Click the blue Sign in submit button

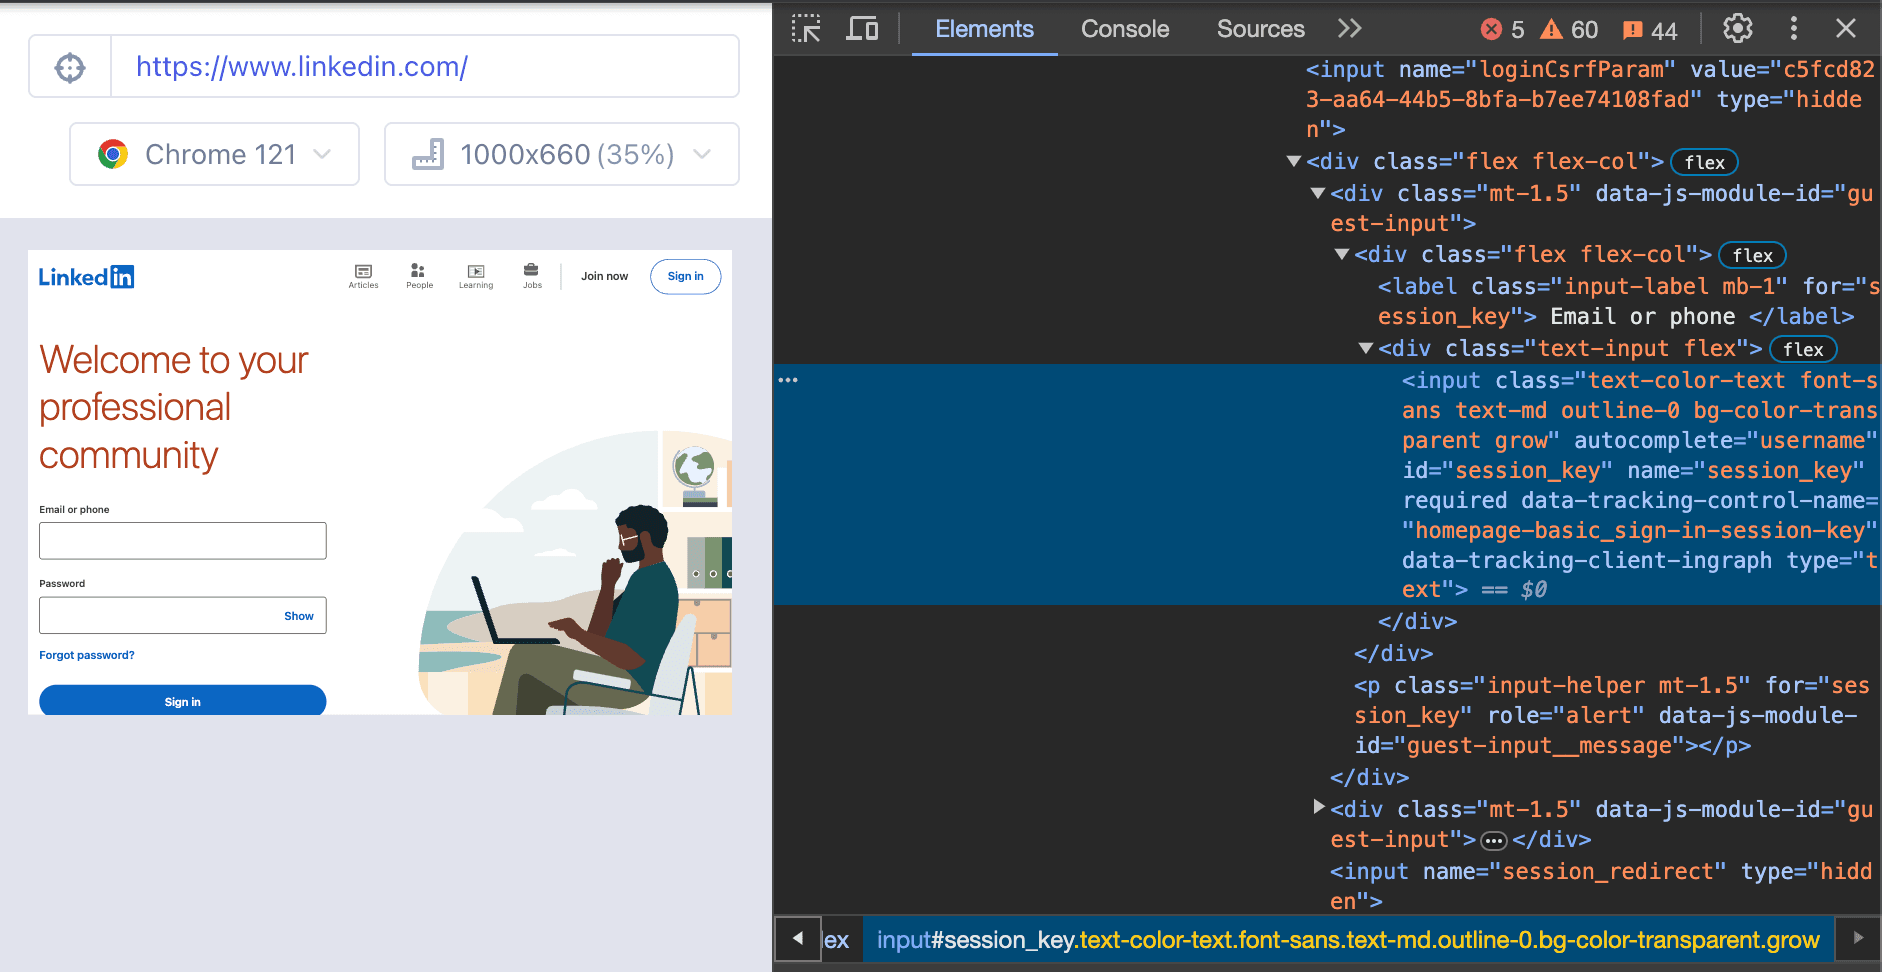(183, 700)
